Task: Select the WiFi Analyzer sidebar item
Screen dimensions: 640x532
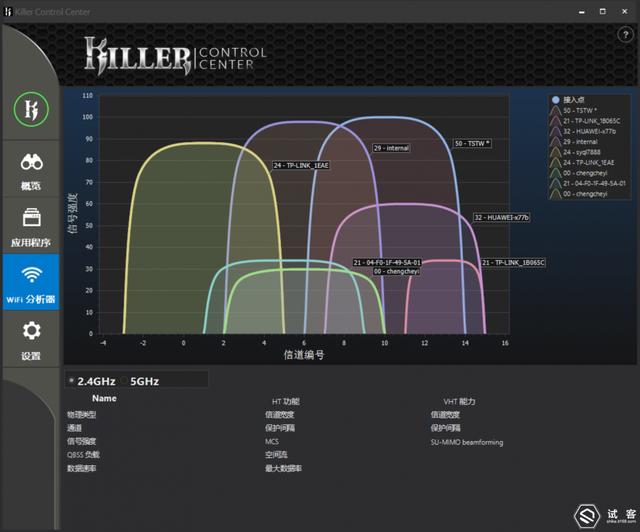Action: pos(31,282)
